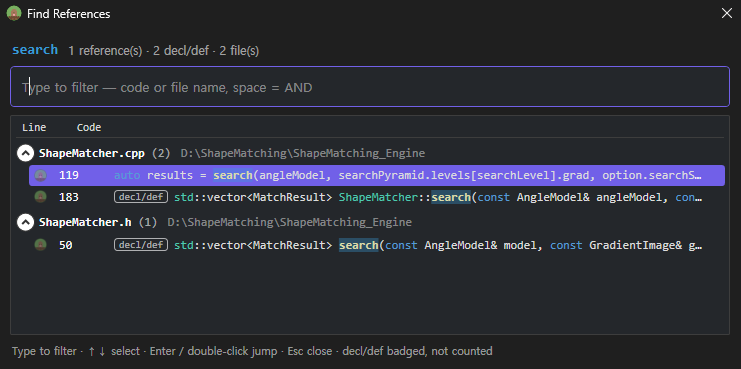The width and height of the screenshot is (741, 369).
Task: Click the reference icon on line 119 row
Action: (41, 175)
